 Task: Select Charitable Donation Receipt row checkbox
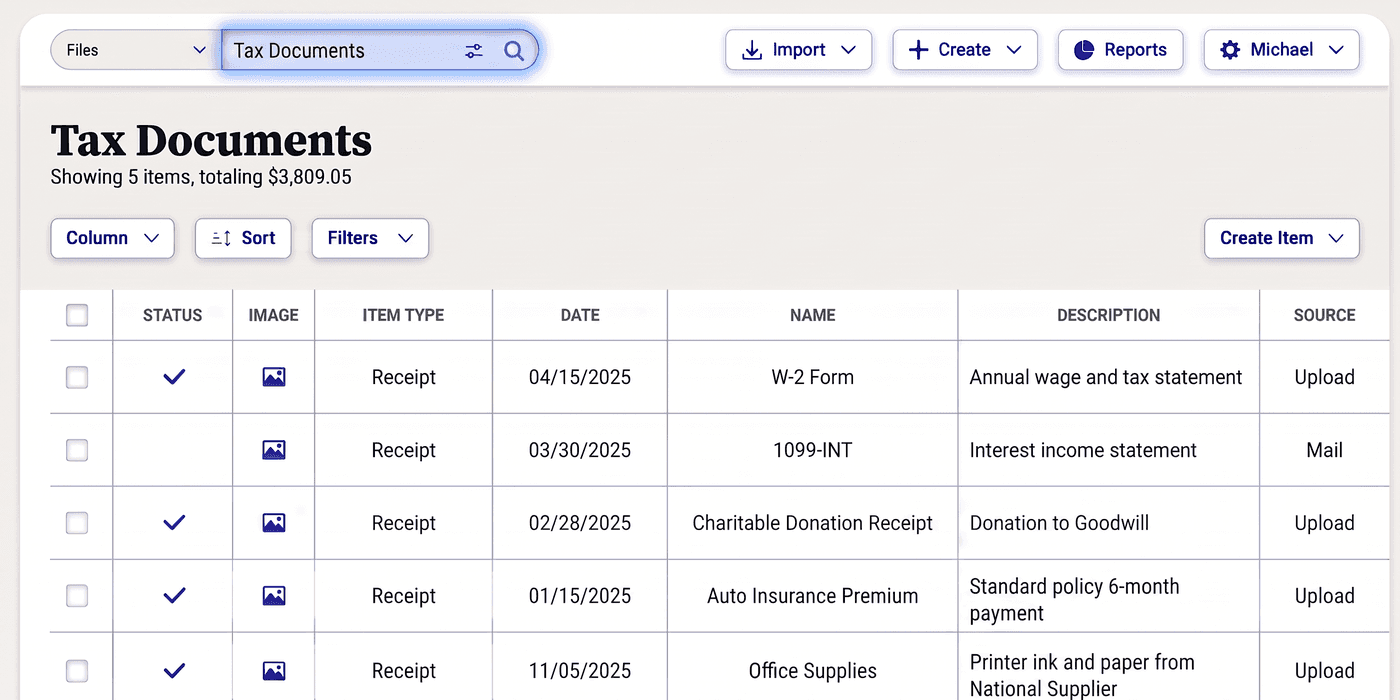pos(77,523)
